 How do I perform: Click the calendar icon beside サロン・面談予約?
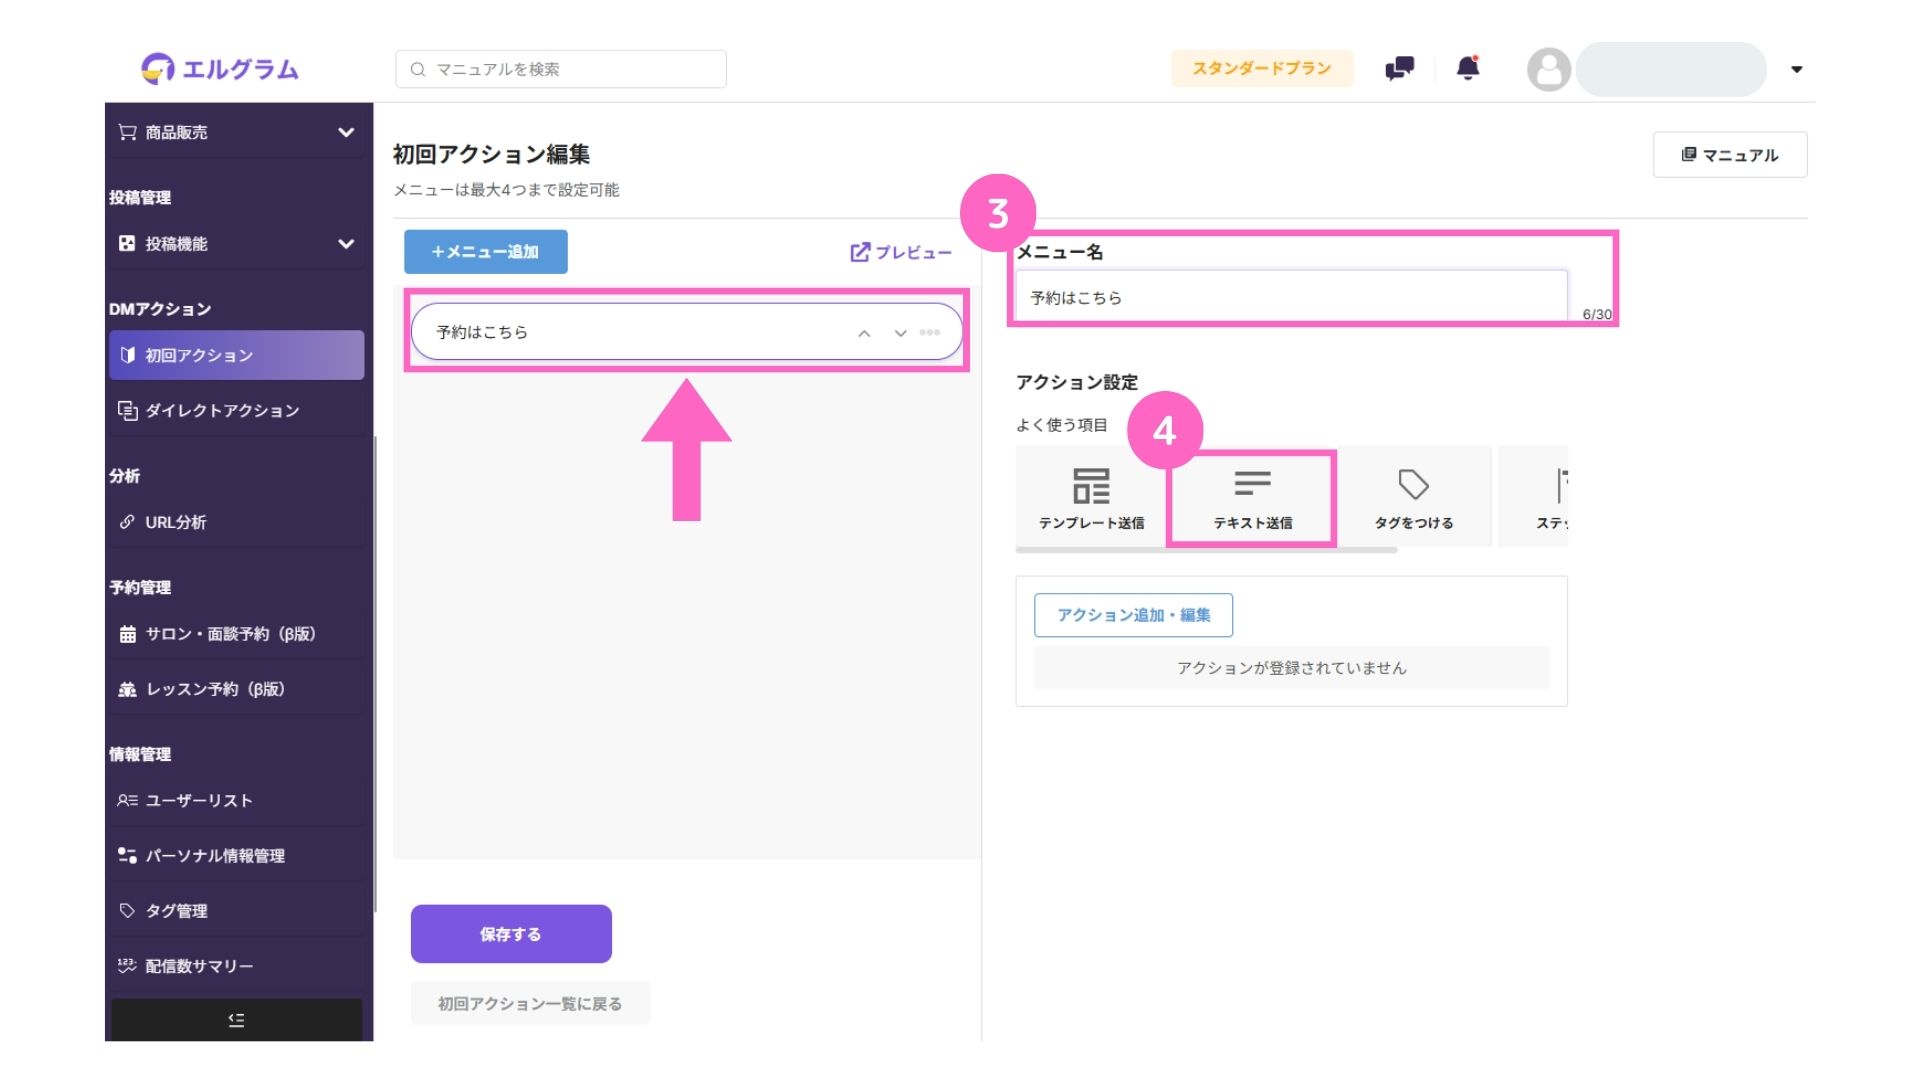(x=127, y=634)
